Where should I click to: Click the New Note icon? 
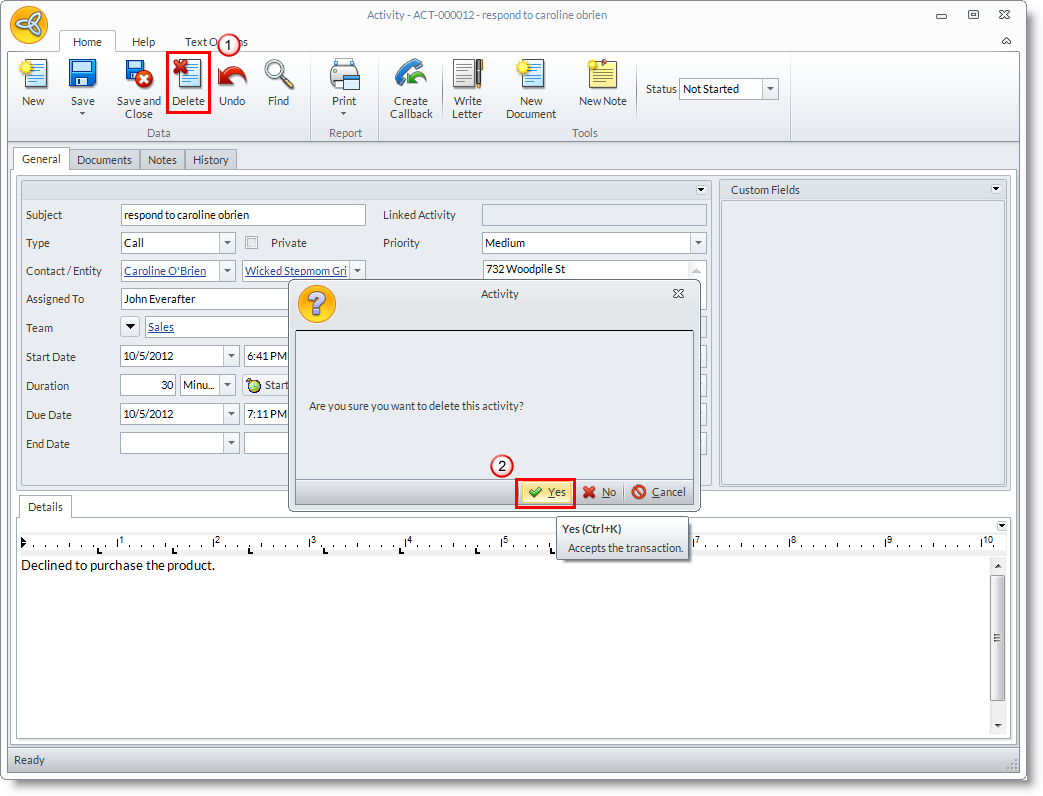point(602,77)
